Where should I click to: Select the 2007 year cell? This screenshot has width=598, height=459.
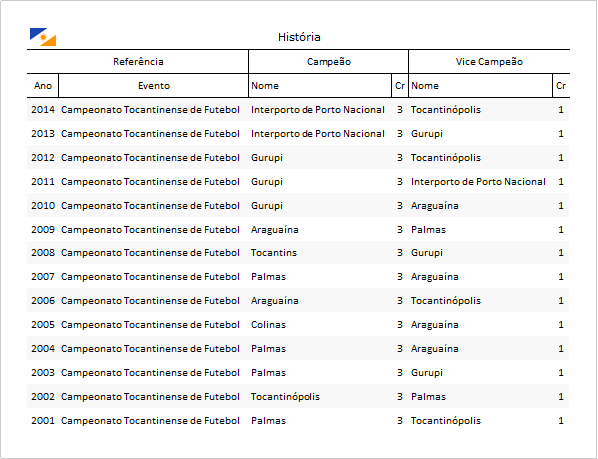pyautogui.click(x=43, y=277)
